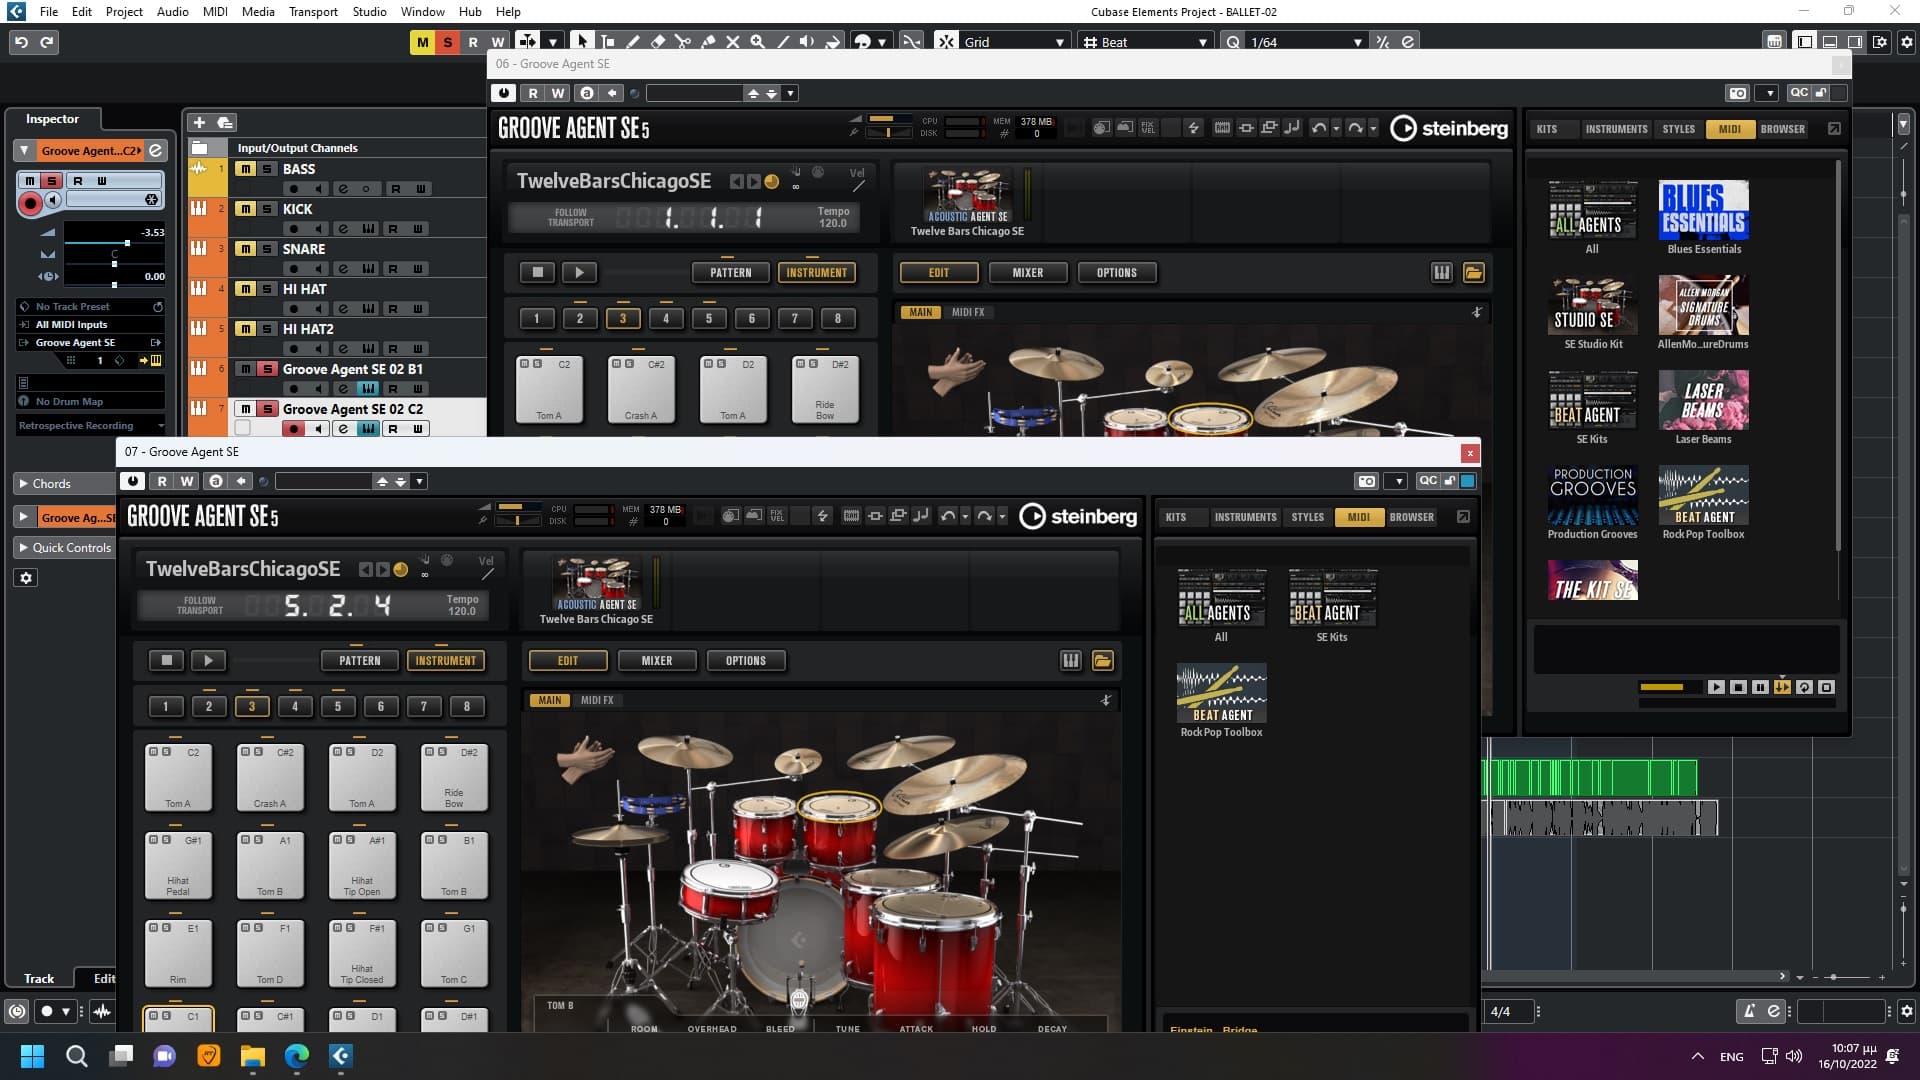
Task: Open the Transport menu
Action: click(x=313, y=12)
